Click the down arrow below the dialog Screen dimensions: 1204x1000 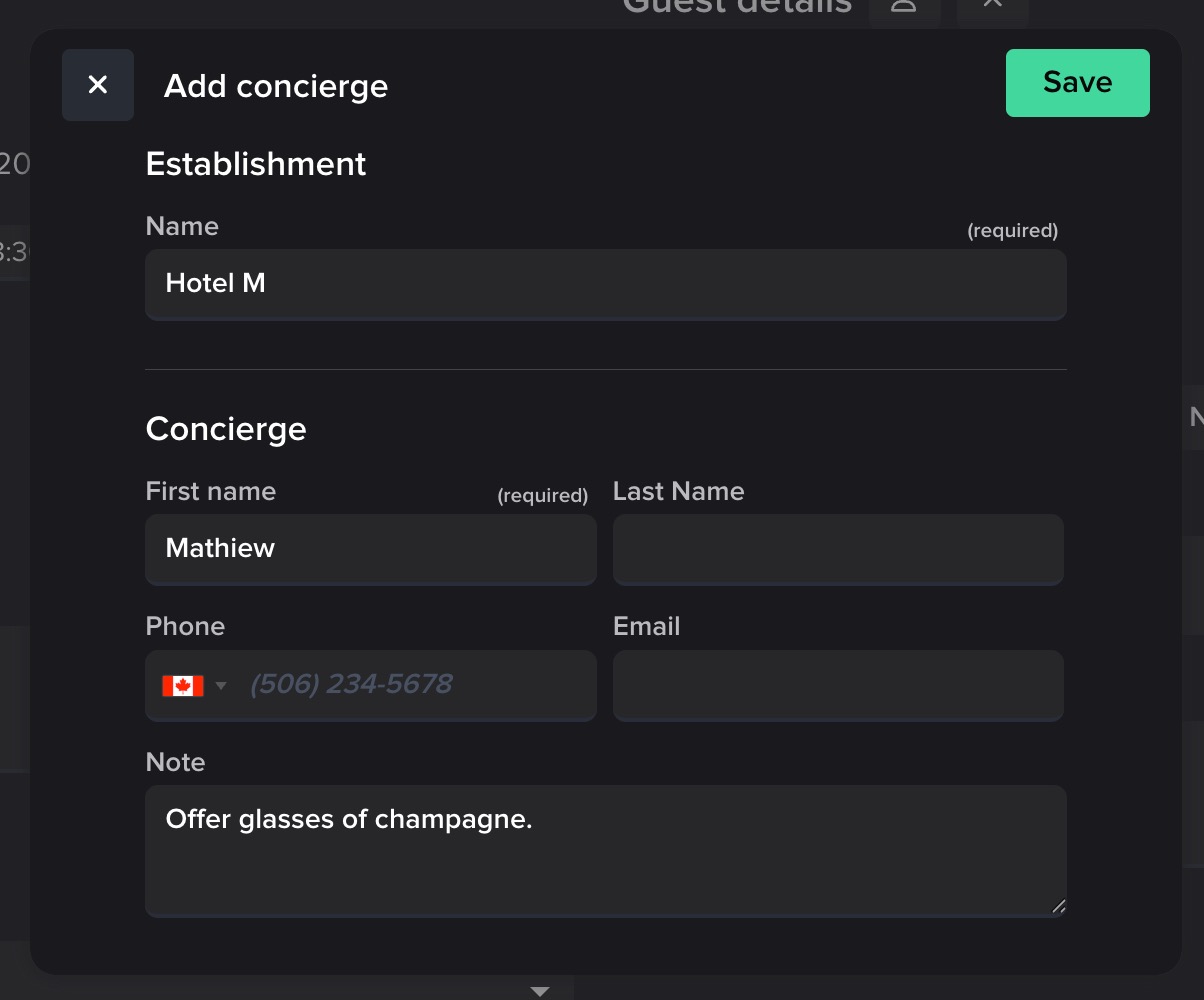540,991
